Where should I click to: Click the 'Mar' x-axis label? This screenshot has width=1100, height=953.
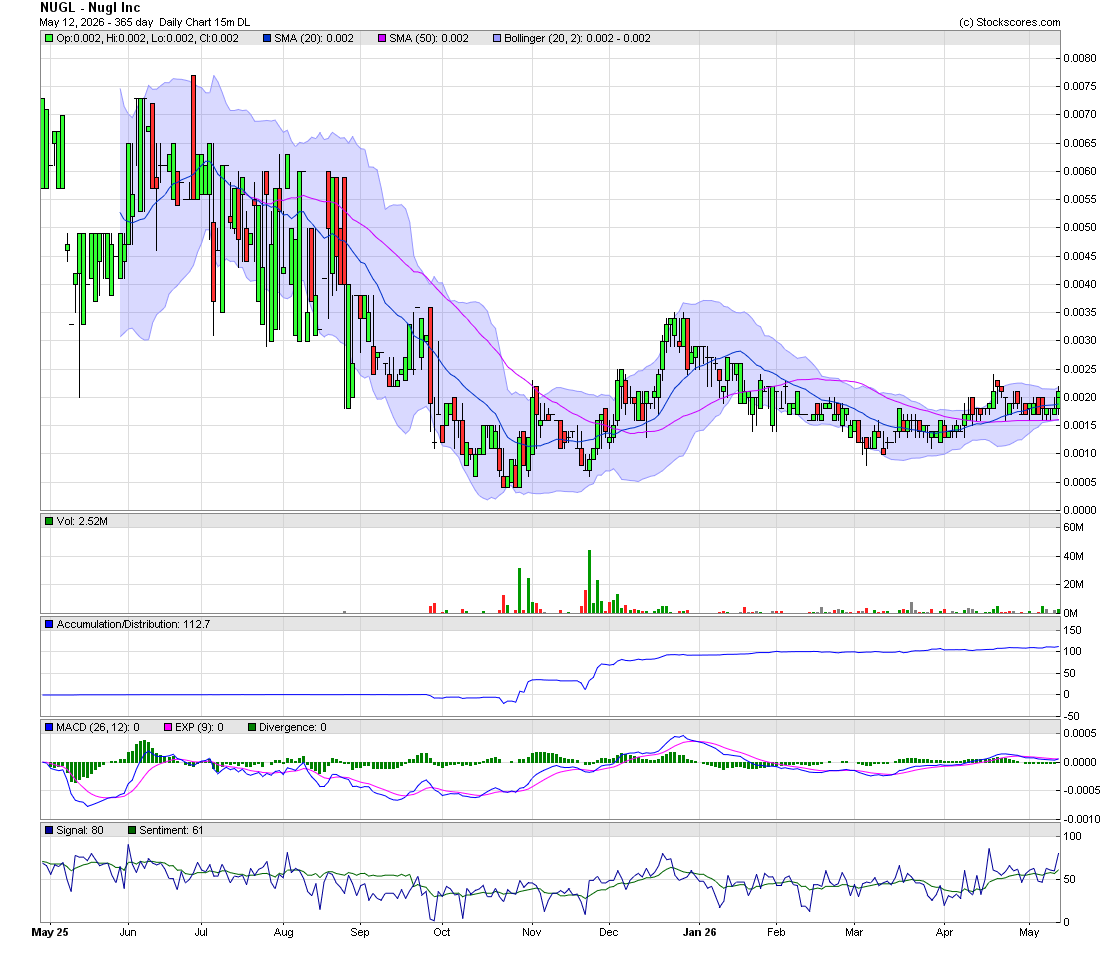854,932
